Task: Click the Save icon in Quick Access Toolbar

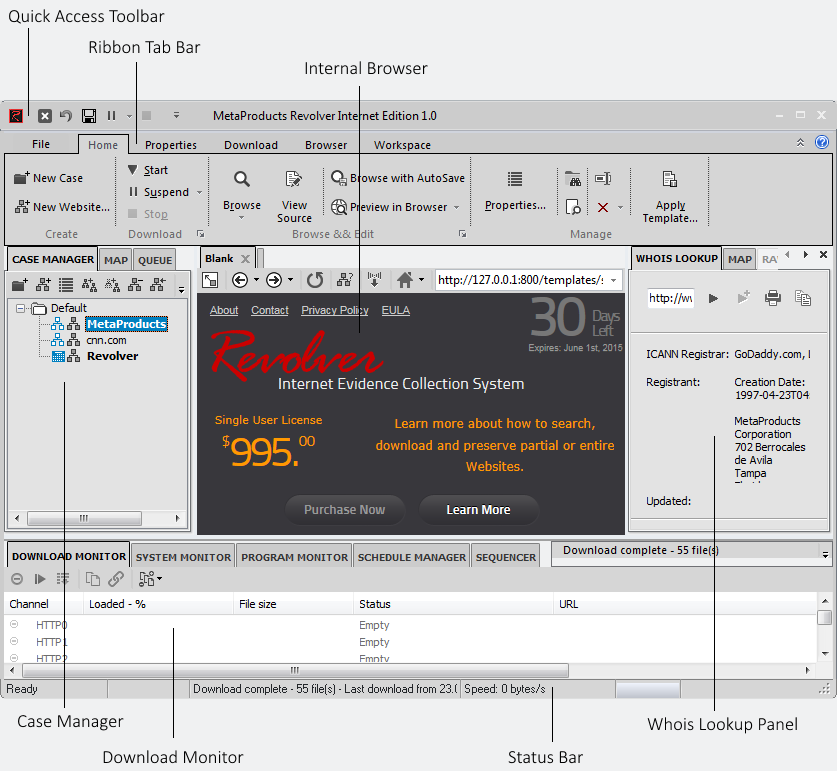Action: point(89,116)
